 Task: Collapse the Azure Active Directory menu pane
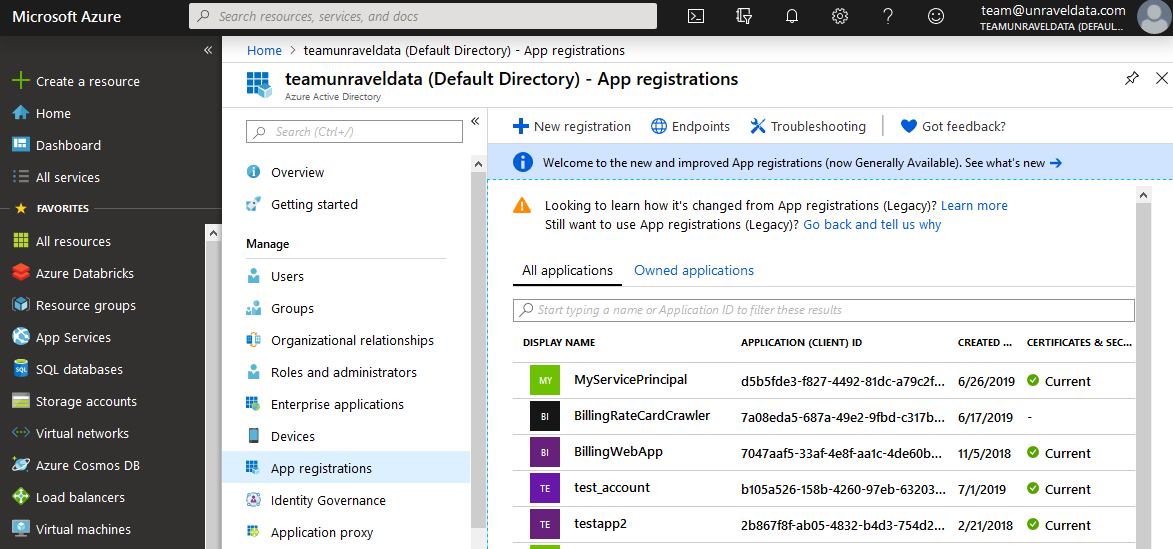pos(474,122)
